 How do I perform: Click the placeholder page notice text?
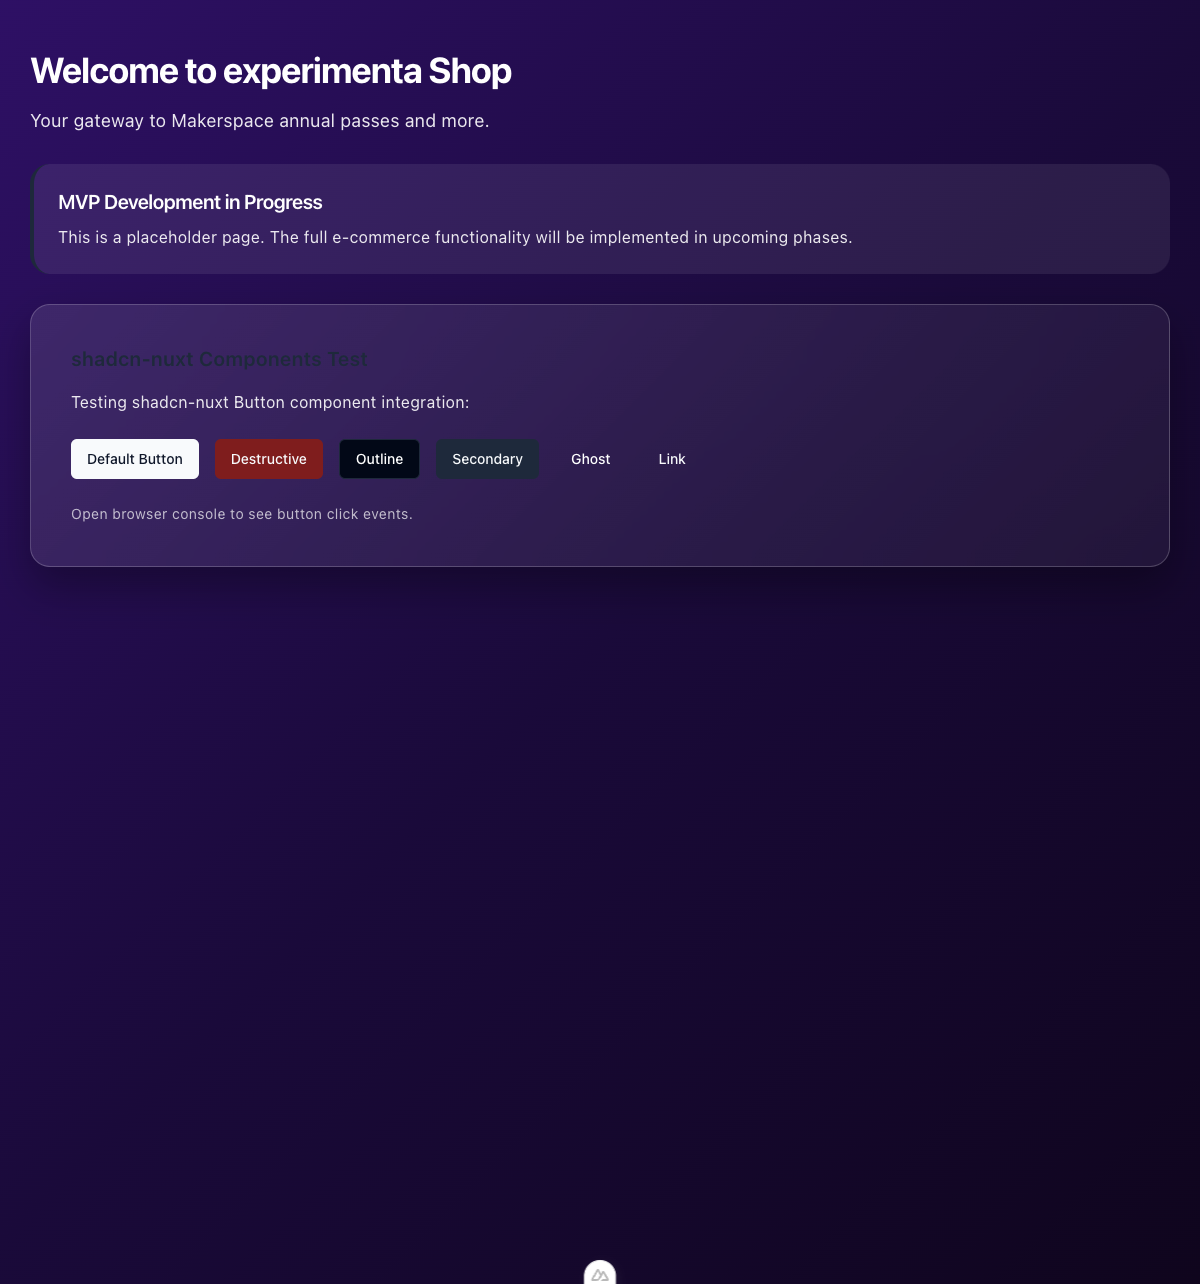pos(455,237)
